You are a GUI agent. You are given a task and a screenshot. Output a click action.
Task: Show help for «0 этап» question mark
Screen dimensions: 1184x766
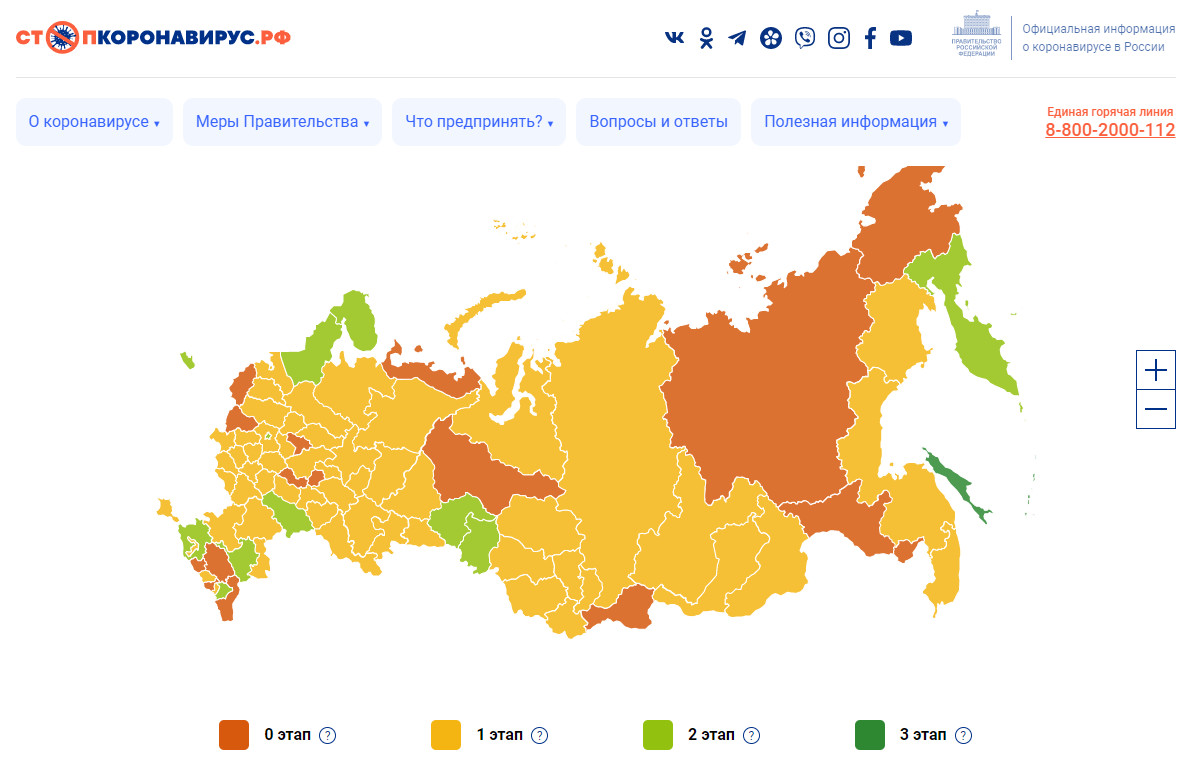[x=327, y=735]
